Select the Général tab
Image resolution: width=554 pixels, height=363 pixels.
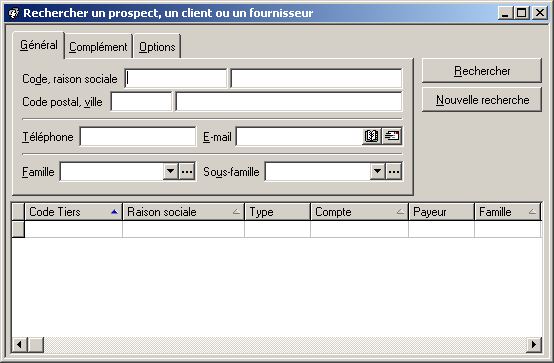(39, 45)
